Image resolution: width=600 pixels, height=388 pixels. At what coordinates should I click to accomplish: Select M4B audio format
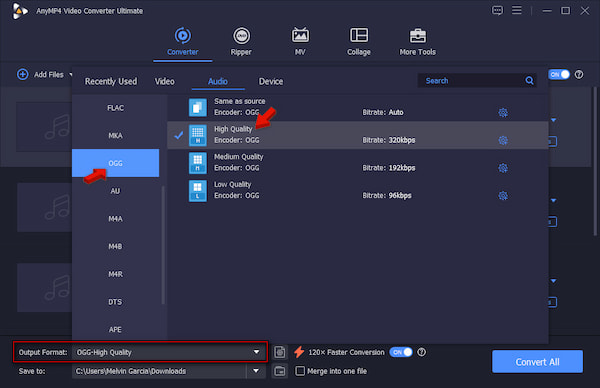(116, 246)
